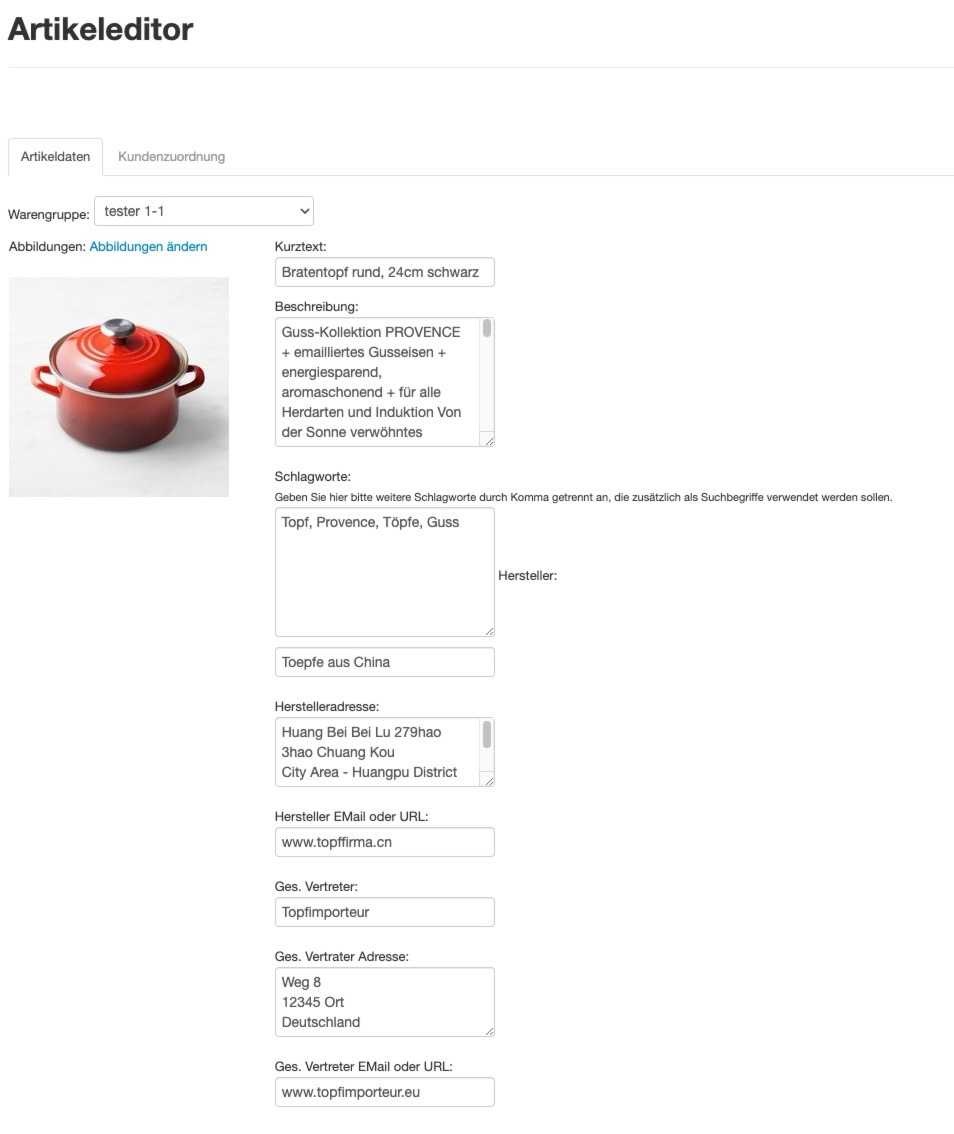Open the Warengruppe dropdown
Screen dimensions: 954x1134
click(204, 211)
